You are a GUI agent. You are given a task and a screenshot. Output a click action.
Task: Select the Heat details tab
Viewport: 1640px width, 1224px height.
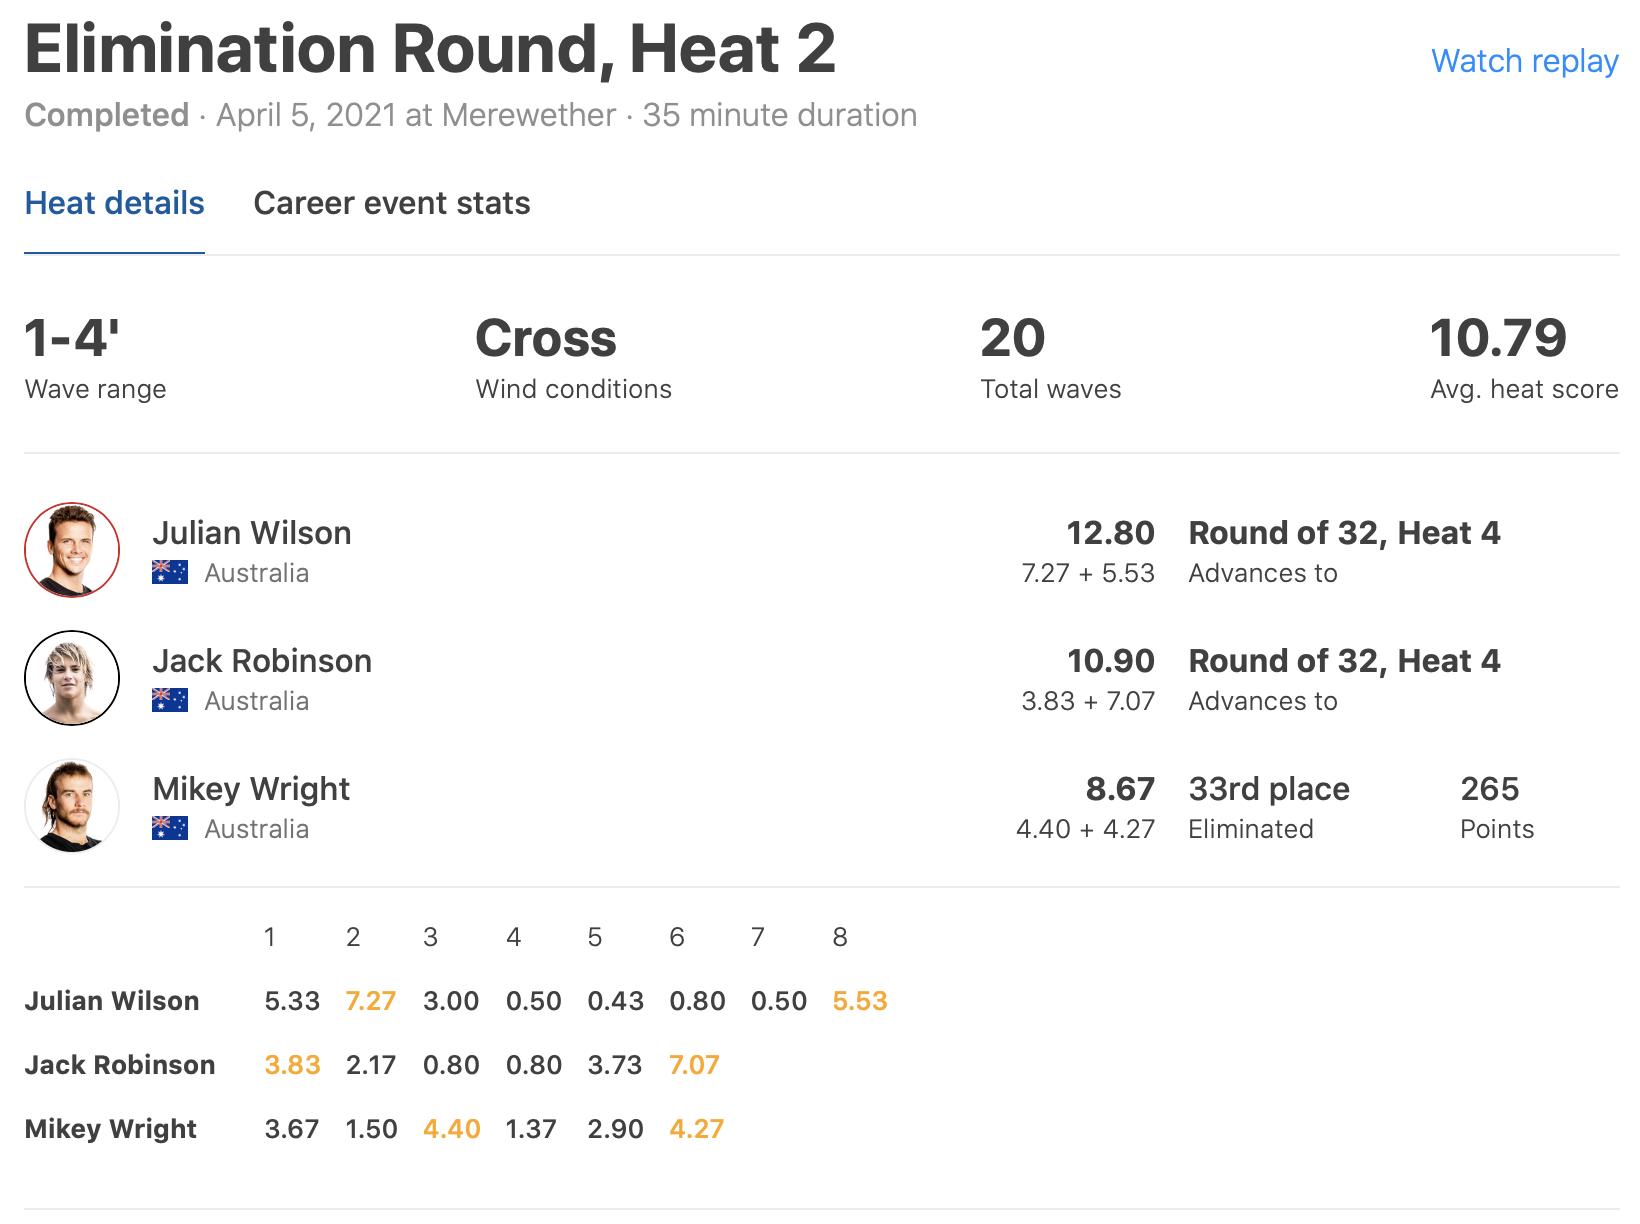tap(114, 203)
